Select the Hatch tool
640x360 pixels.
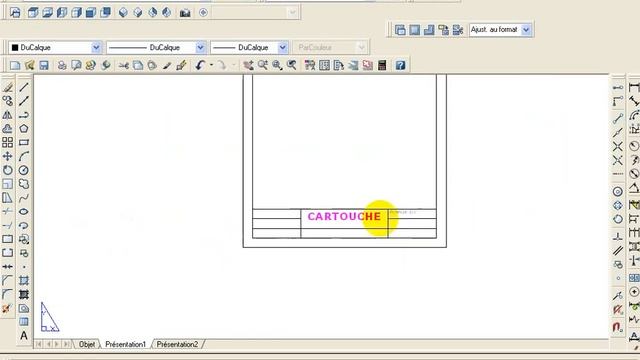(24, 281)
